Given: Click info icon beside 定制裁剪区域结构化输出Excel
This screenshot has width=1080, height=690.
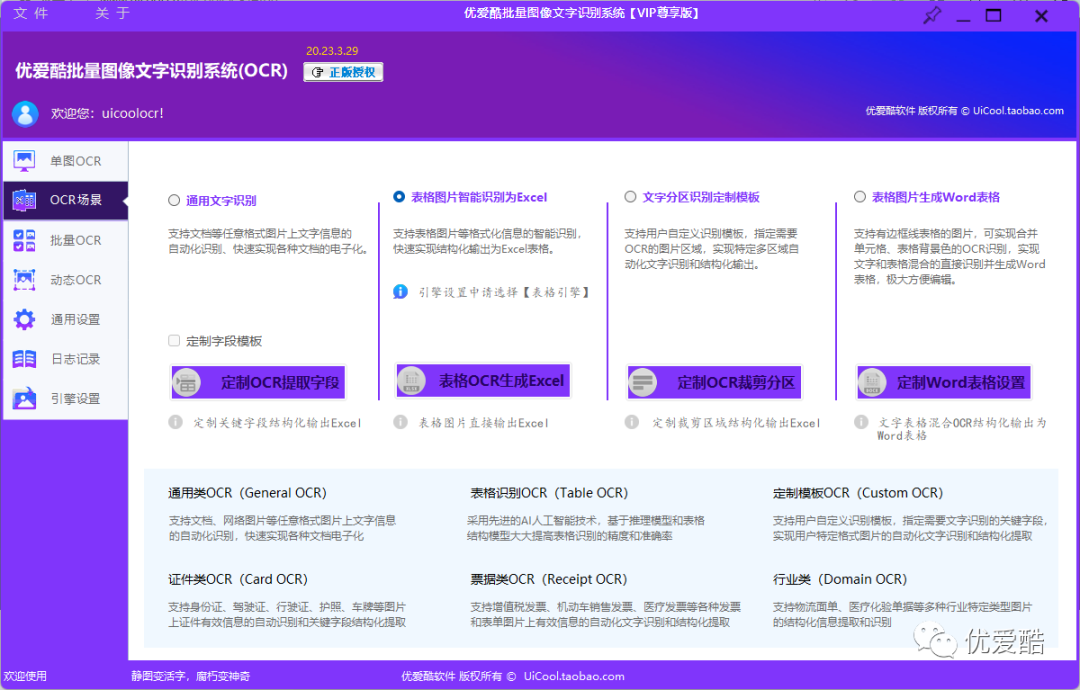Looking at the screenshot, I should (x=632, y=421).
